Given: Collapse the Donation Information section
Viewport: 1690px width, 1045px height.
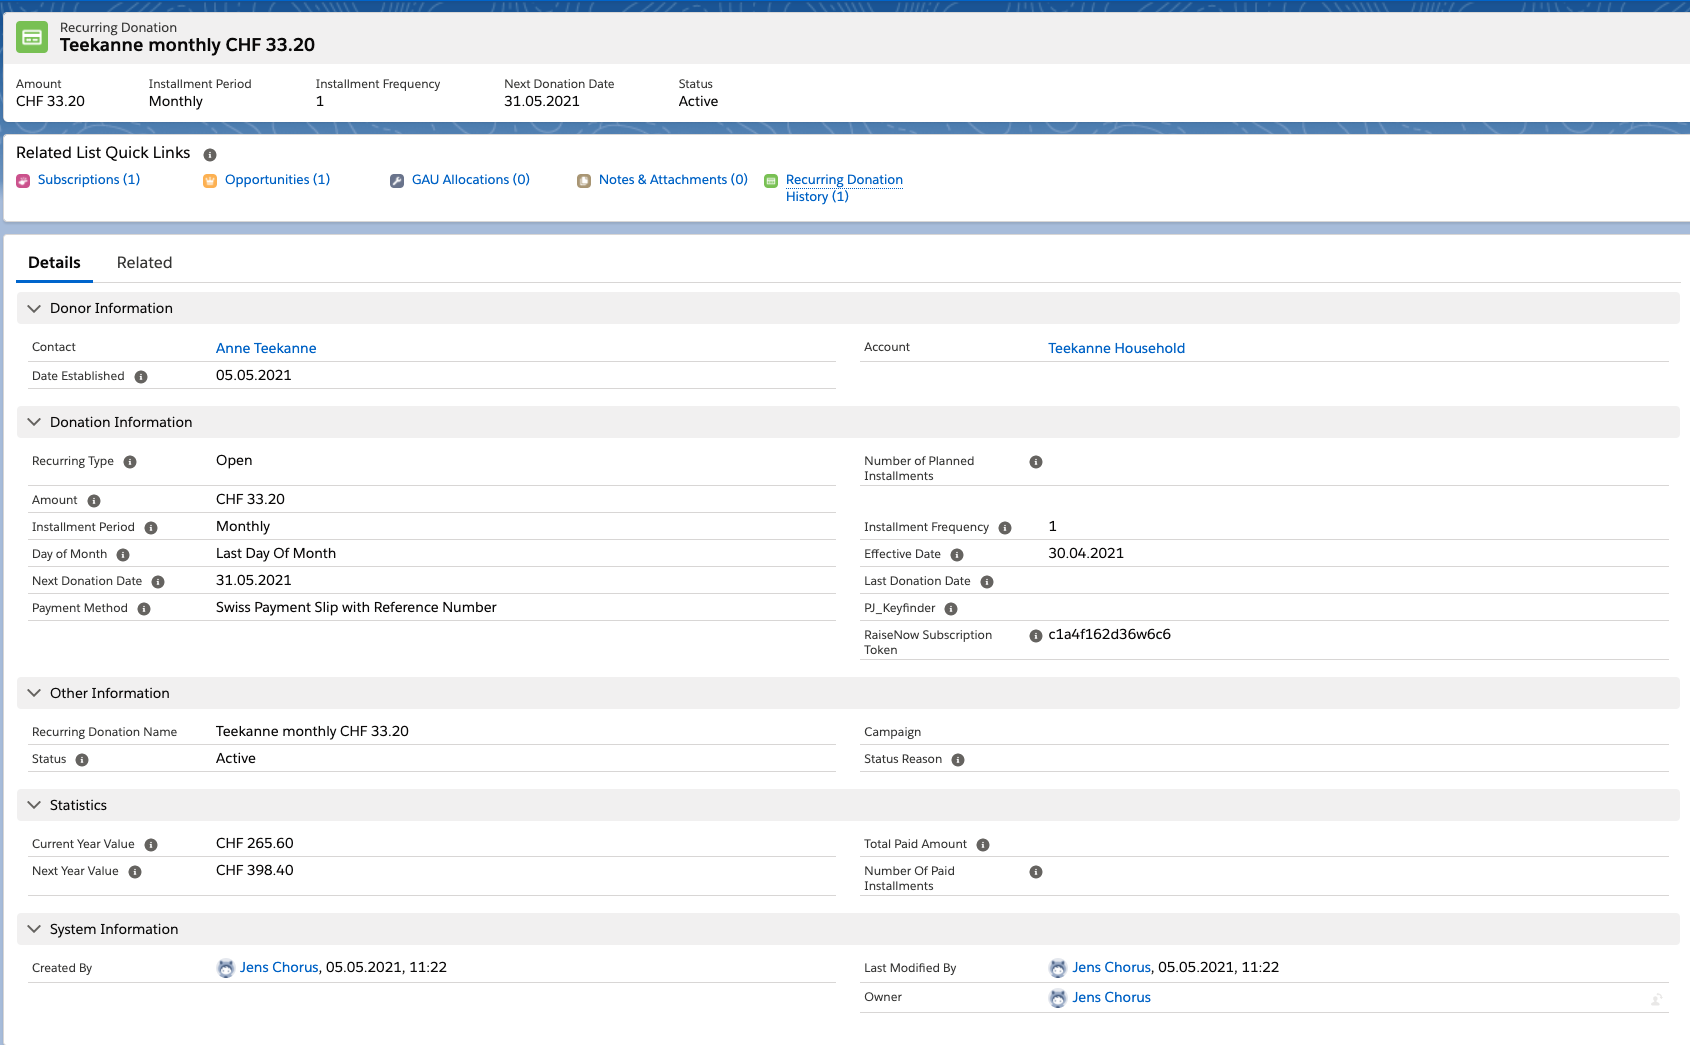Looking at the screenshot, I should 34,423.
